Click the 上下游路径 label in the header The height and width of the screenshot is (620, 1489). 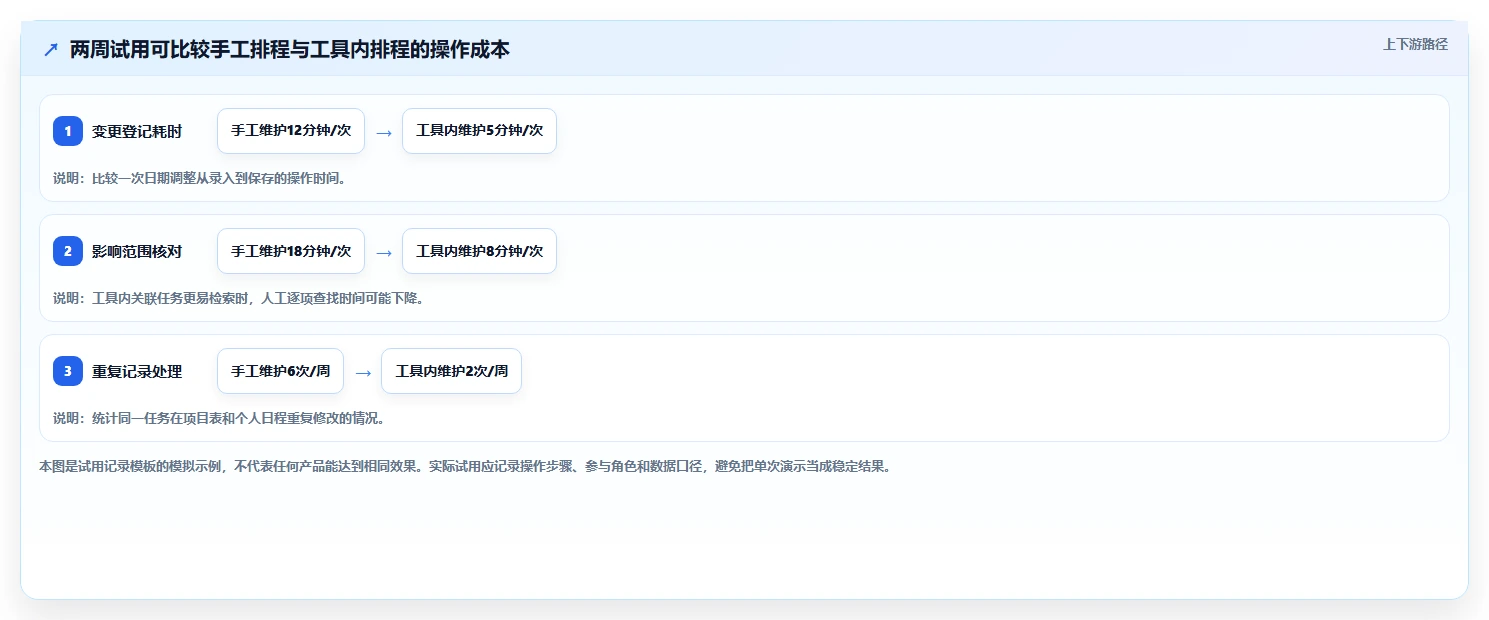click(1415, 44)
